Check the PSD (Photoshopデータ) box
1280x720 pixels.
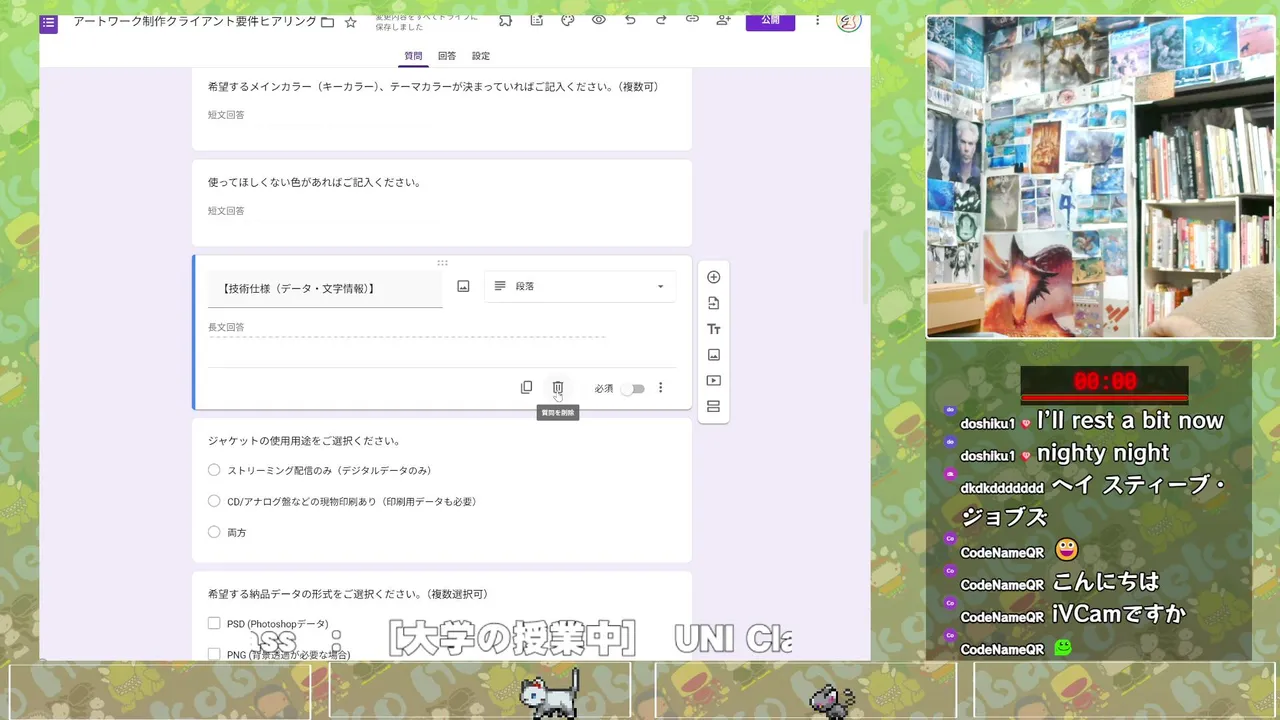tap(214, 623)
